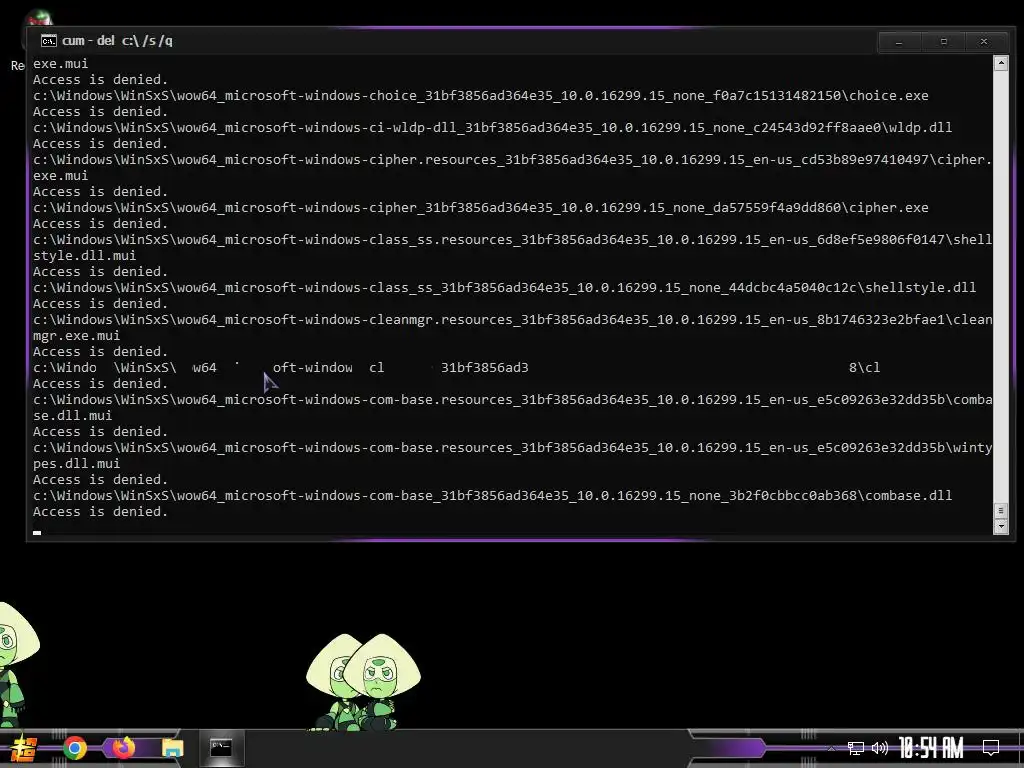
Task: Open the network status tray icon
Action: click(855, 748)
